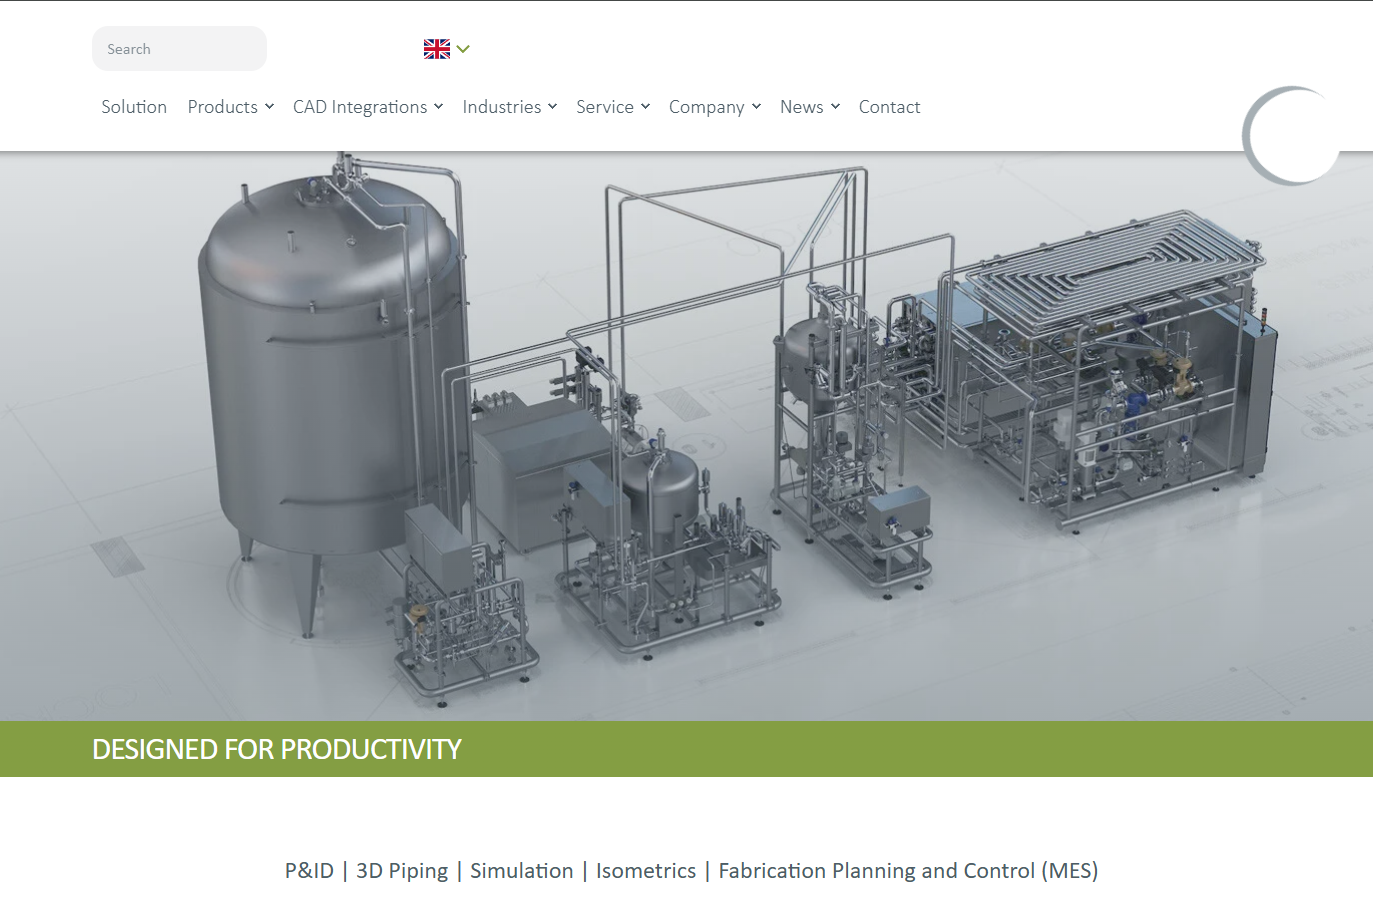
Task: Click the 'Isometrics' text
Action: [x=646, y=871]
